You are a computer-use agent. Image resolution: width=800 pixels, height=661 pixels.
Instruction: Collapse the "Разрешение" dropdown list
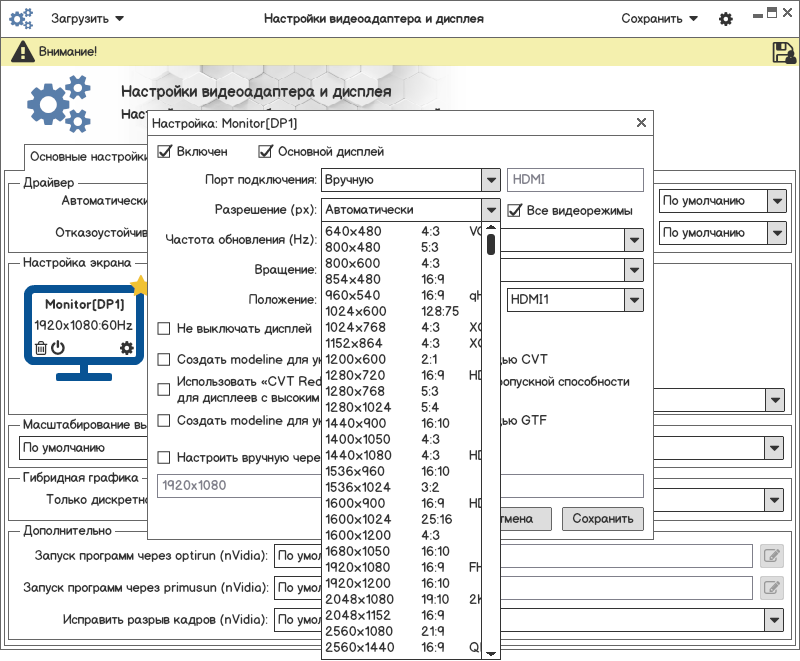tap(490, 210)
